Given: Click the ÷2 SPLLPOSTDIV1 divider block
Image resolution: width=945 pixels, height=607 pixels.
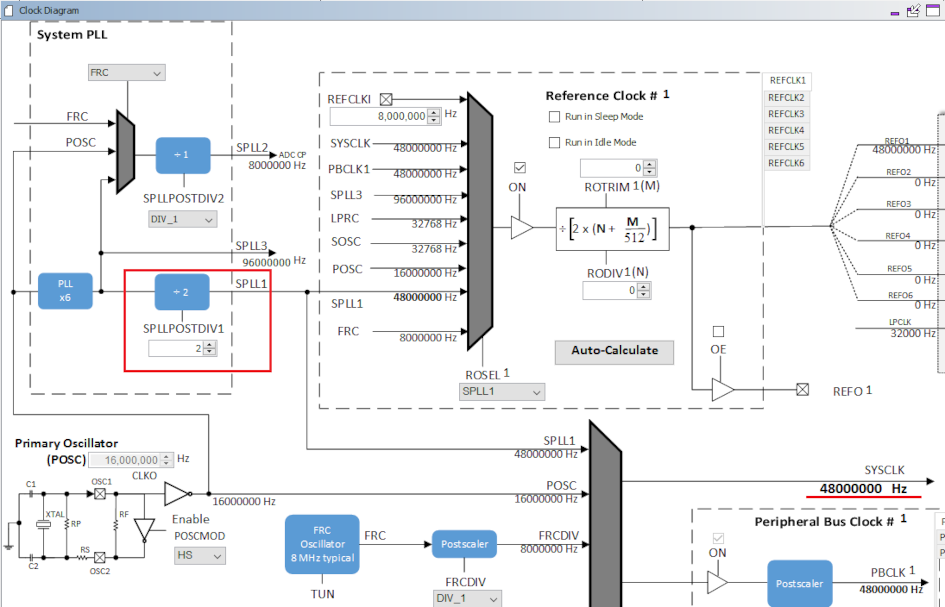Looking at the screenshot, I should click(182, 292).
